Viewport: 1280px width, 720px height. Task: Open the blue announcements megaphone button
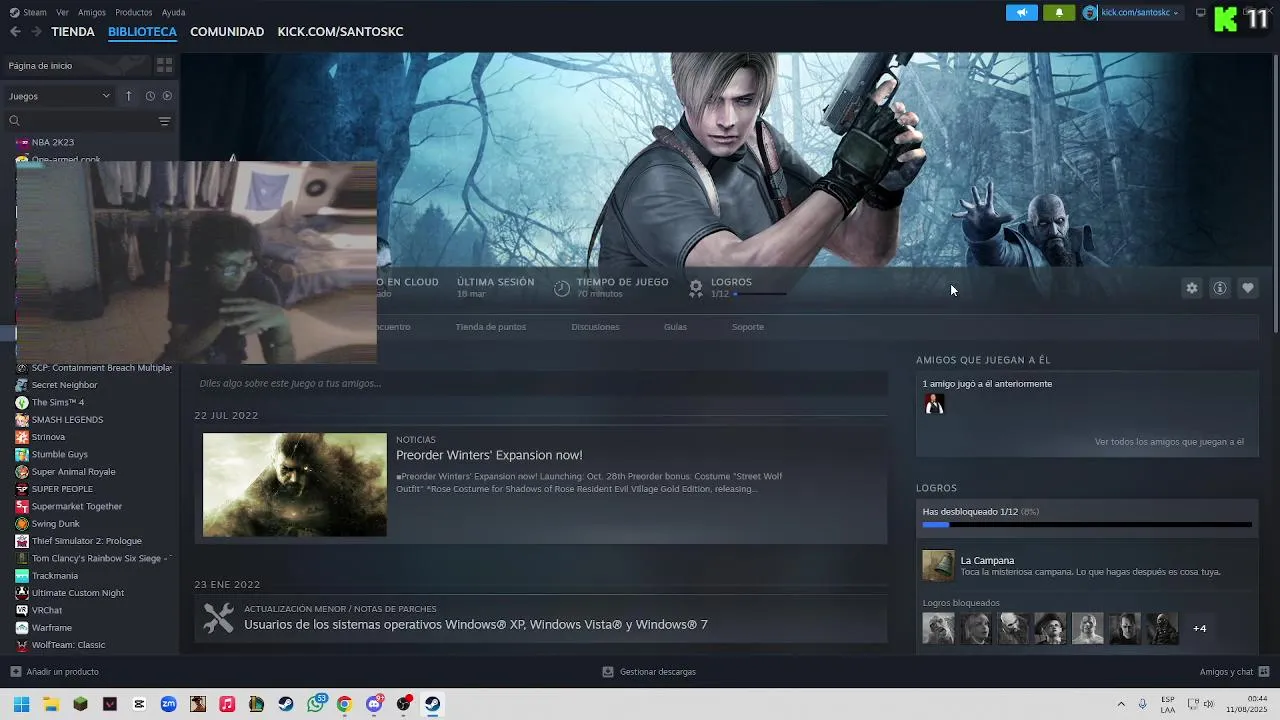[1021, 13]
